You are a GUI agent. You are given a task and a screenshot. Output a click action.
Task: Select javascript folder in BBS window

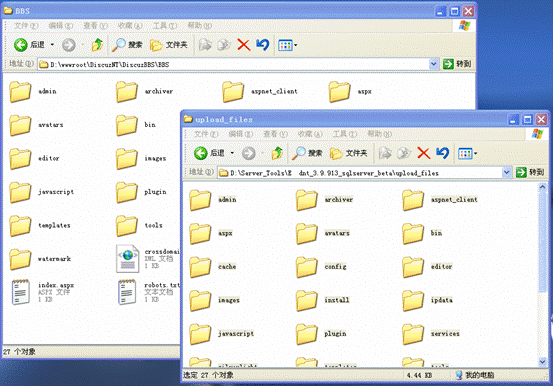(x=42, y=192)
